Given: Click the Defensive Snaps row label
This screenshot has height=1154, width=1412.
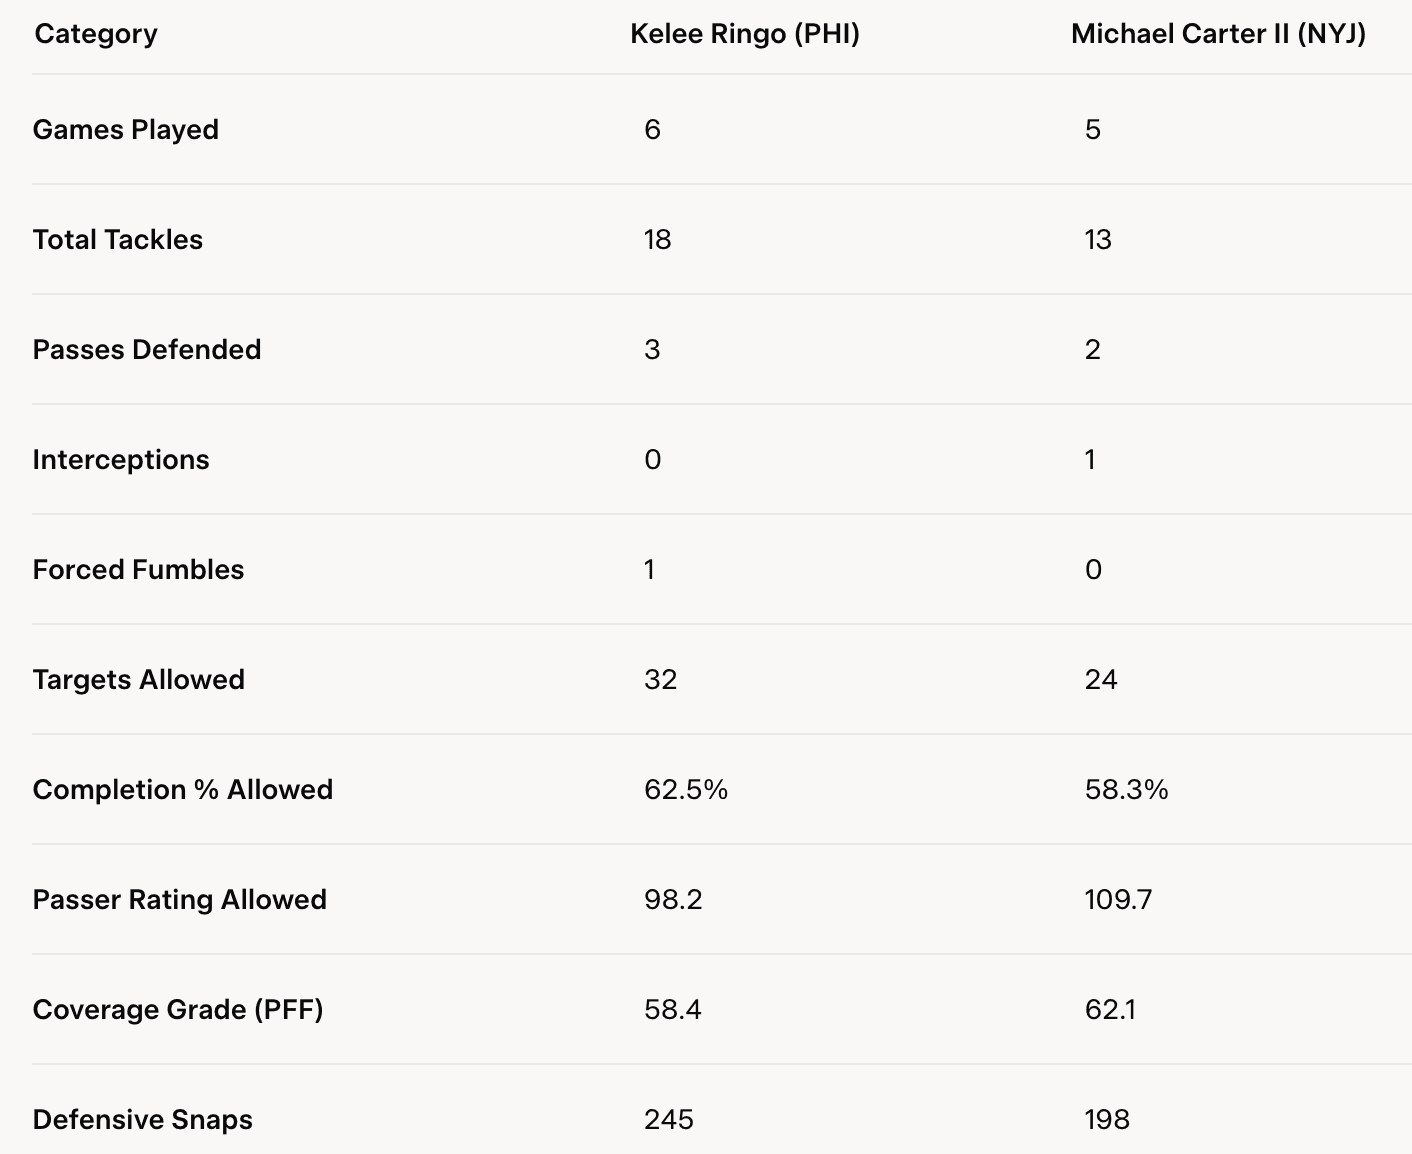Looking at the screenshot, I should pyautogui.click(x=143, y=1120).
